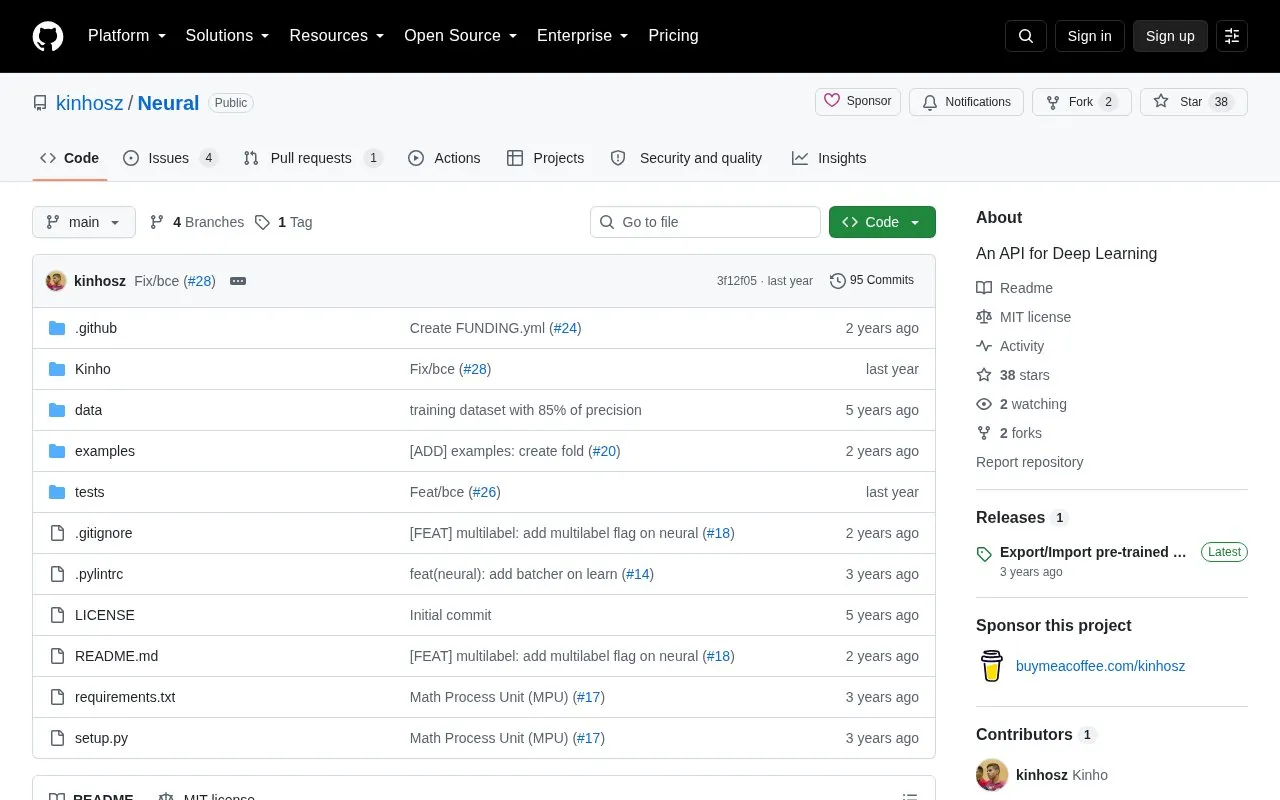Viewport: 1280px width, 800px height.
Task: Switch to the Actions tab
Action: click(444, 158)
